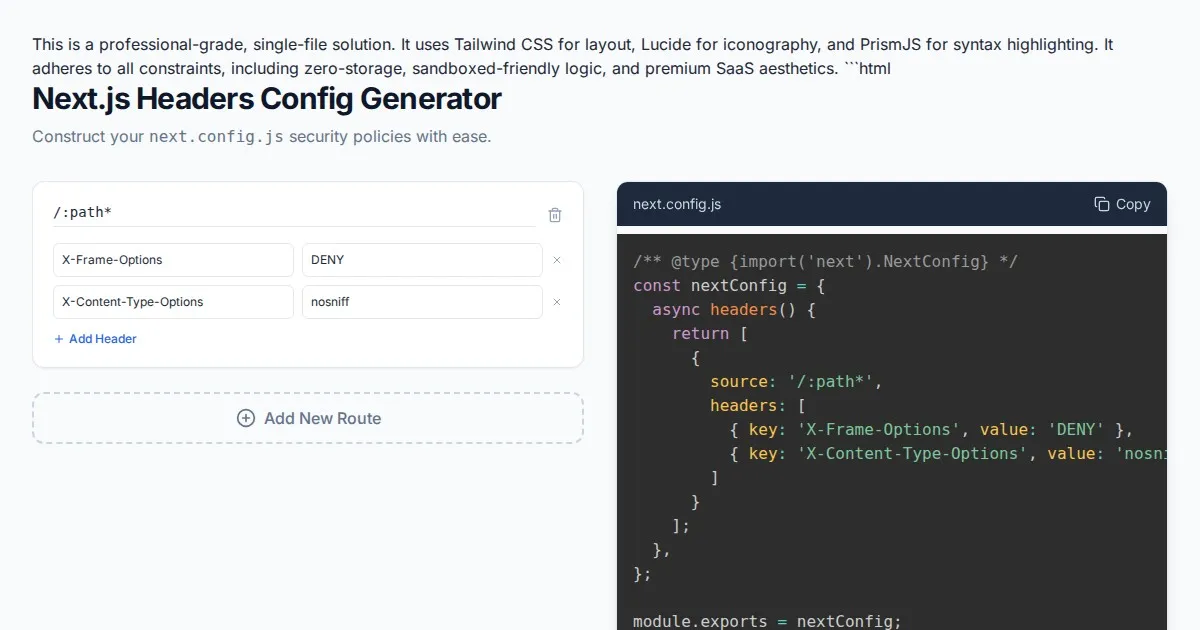Click the Add Header link text
The width and height of the screenshot is (1200, 630).
(102, 339)
